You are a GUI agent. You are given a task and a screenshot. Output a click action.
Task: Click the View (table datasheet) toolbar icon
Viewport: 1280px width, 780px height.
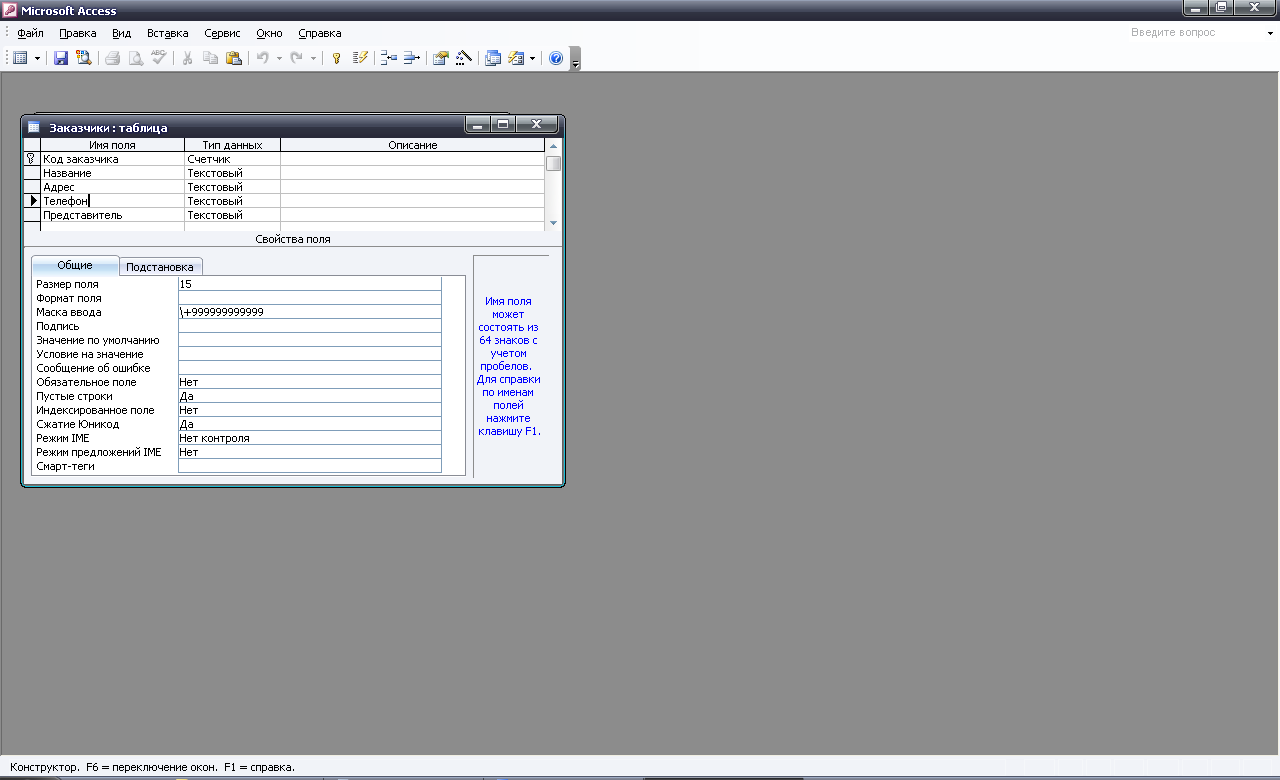[20, 58]
